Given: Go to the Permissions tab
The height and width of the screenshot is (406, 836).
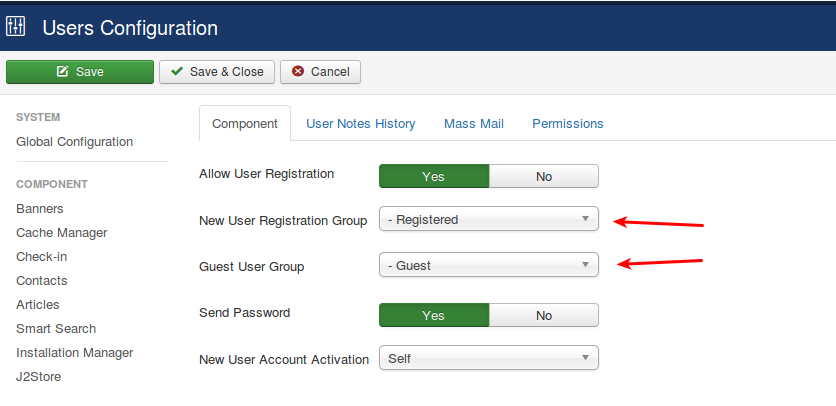Looking at the screenshot, I should [x=567, y=124].
